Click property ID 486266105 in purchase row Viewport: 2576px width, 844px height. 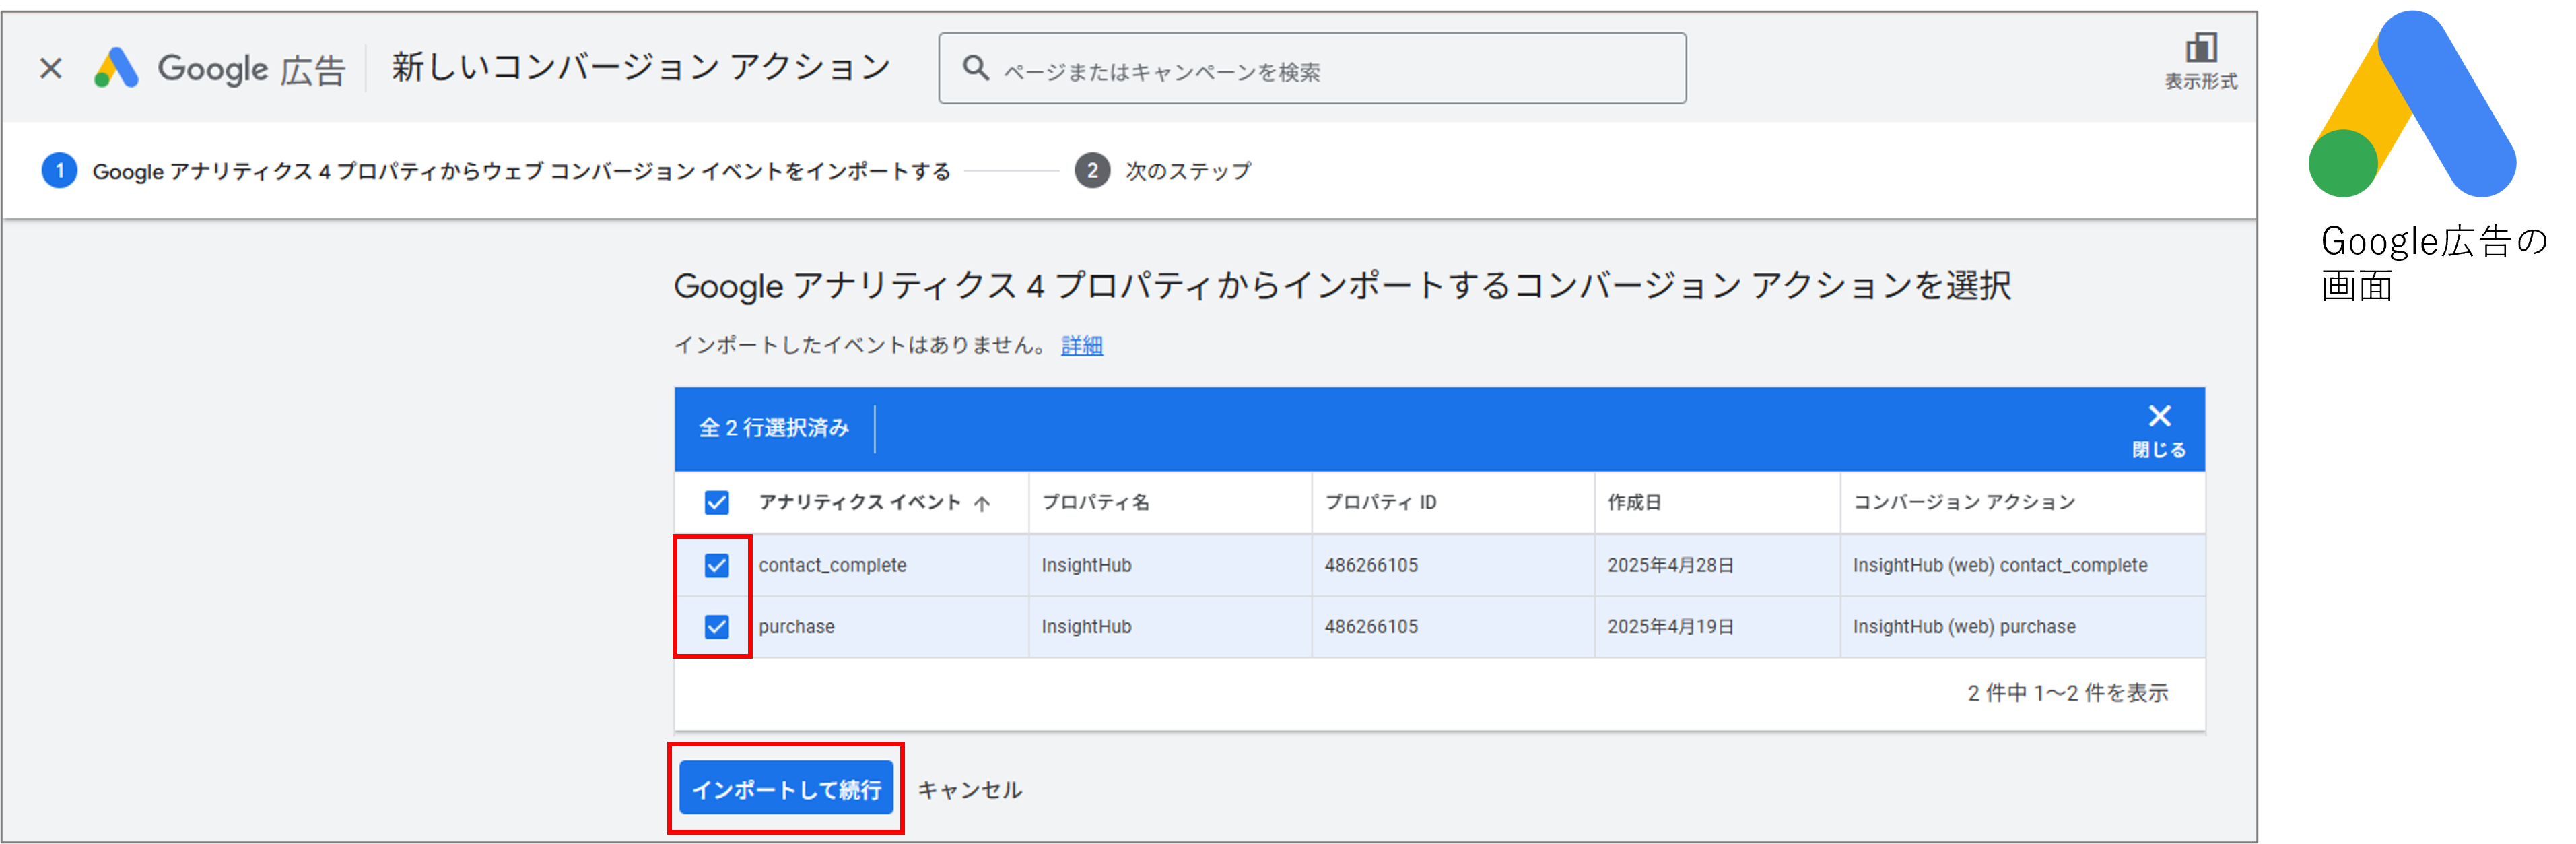[x=1371, y=627]
